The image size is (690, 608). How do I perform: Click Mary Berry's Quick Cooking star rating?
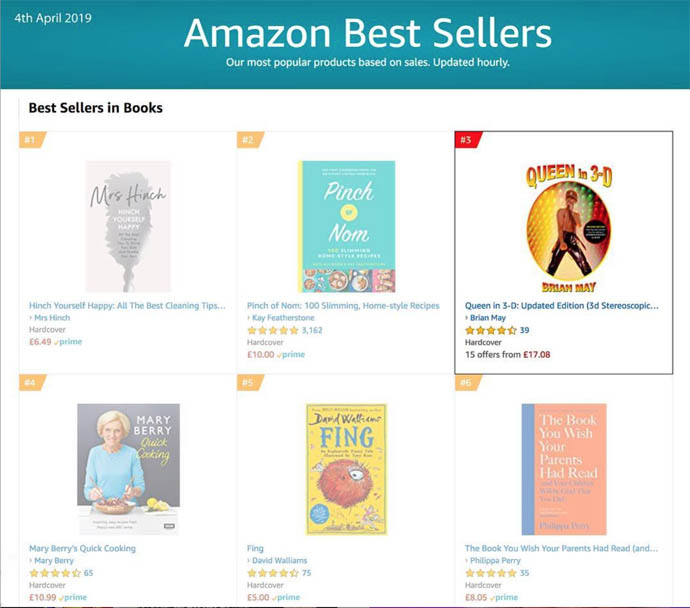pos(55,573)
